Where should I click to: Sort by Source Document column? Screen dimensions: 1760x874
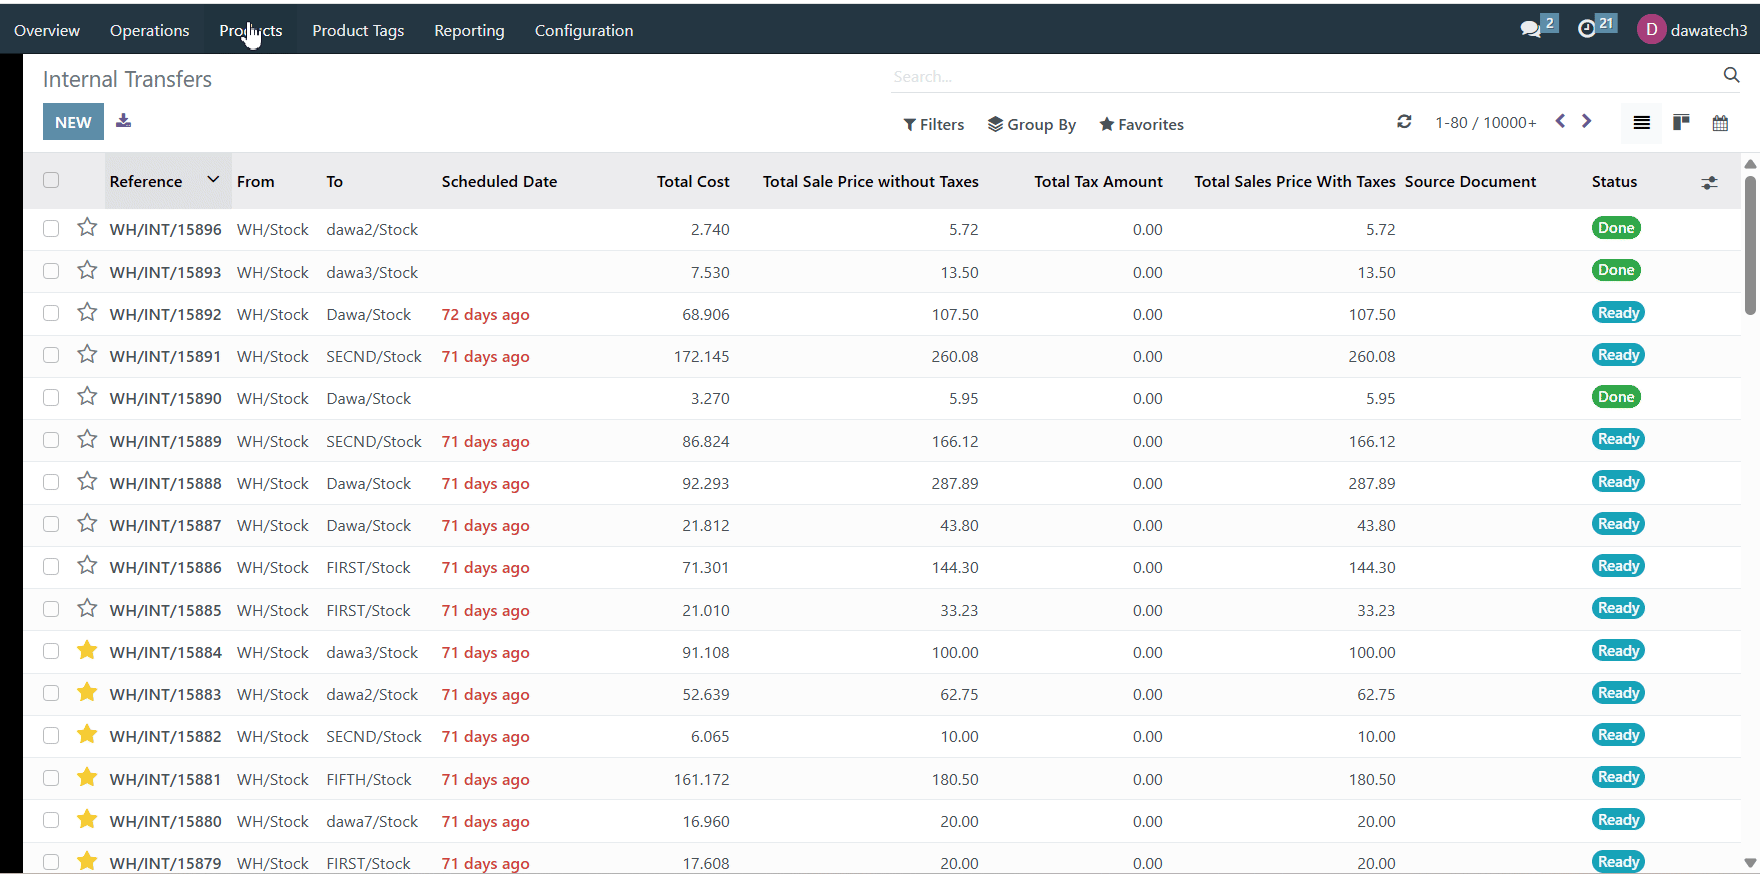(x=1470, y=181)
